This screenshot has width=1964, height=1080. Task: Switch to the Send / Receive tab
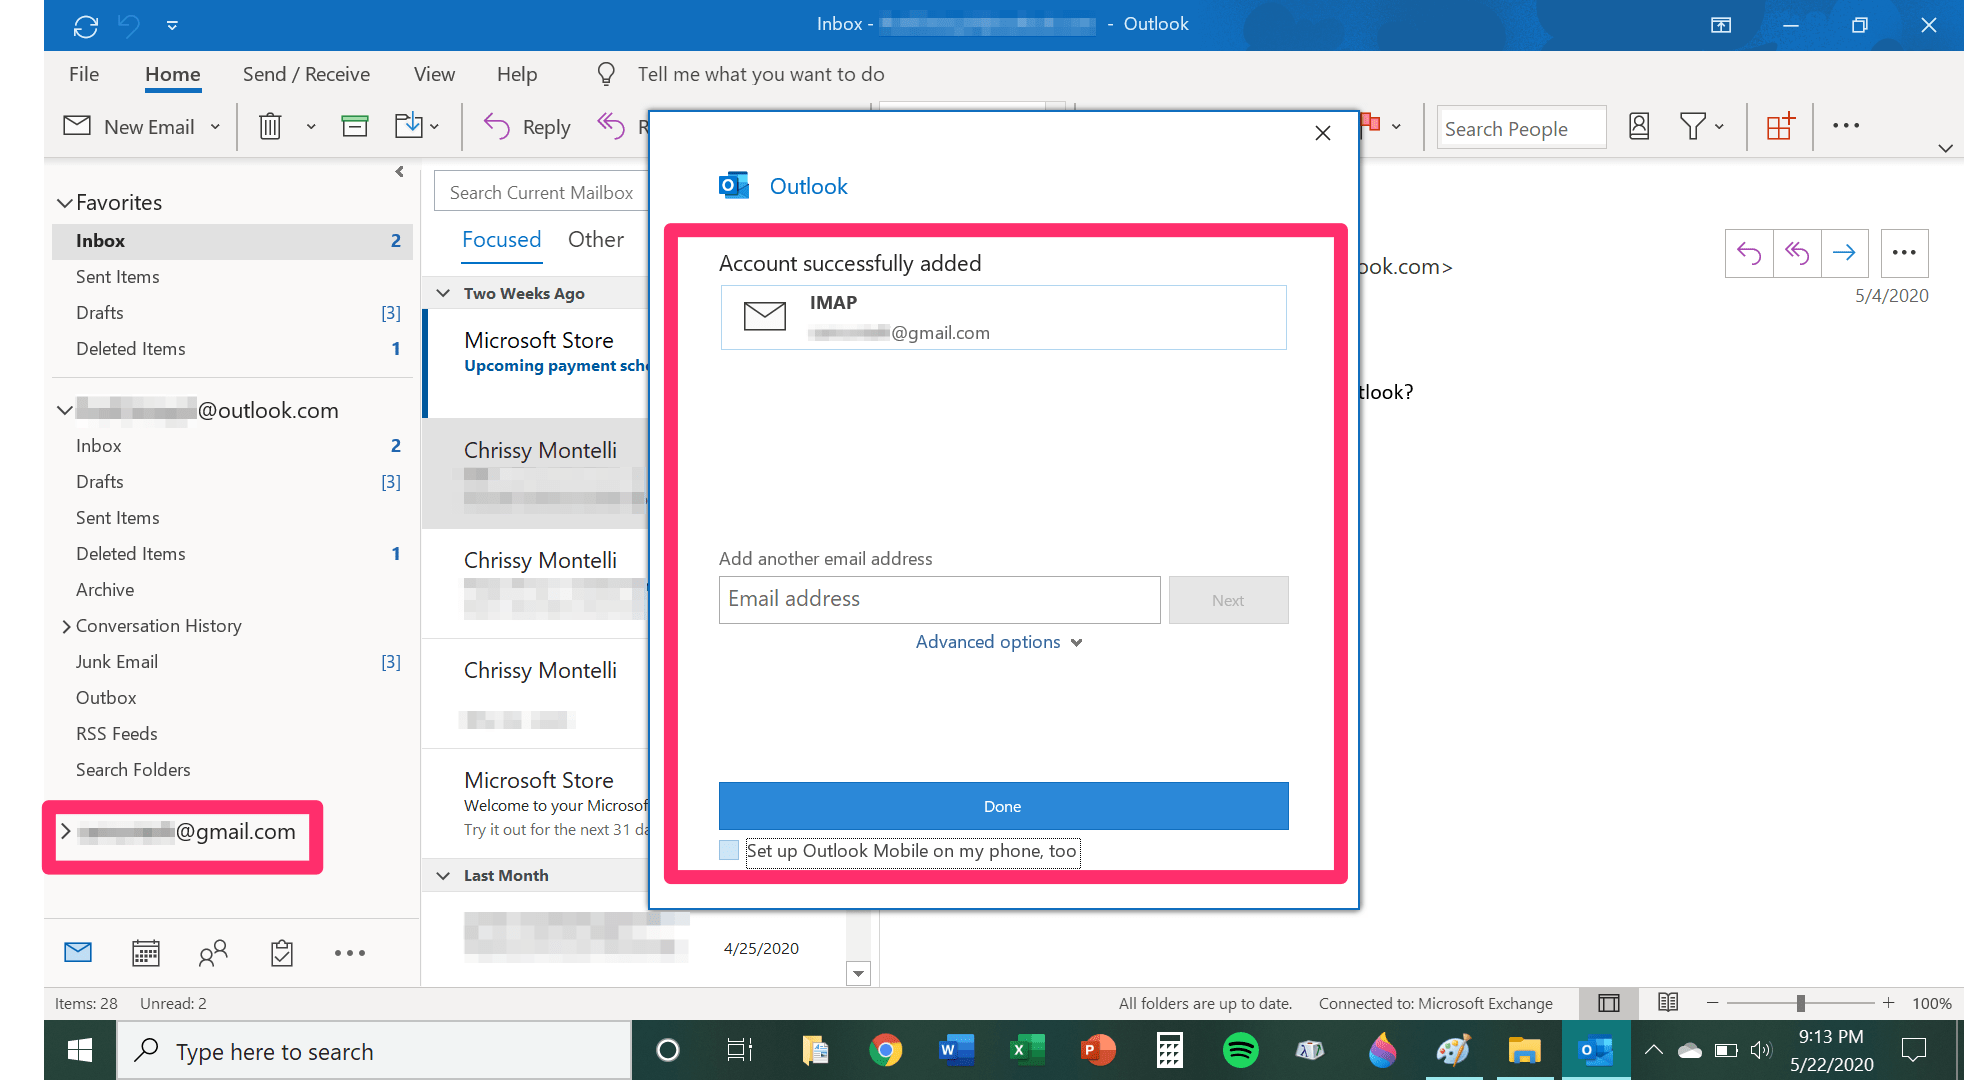306,74
